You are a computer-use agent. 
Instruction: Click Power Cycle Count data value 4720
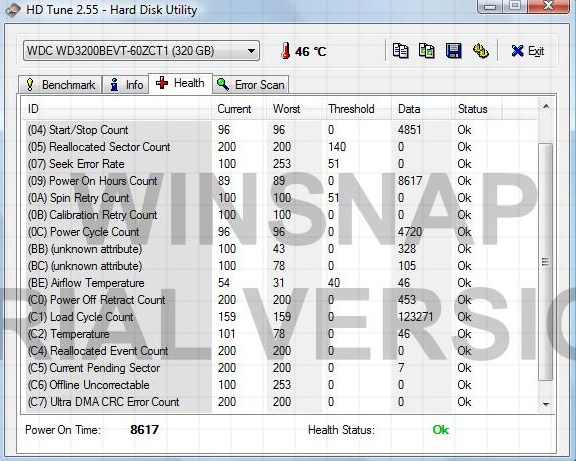pyautogui.click(x=410, y=232)
